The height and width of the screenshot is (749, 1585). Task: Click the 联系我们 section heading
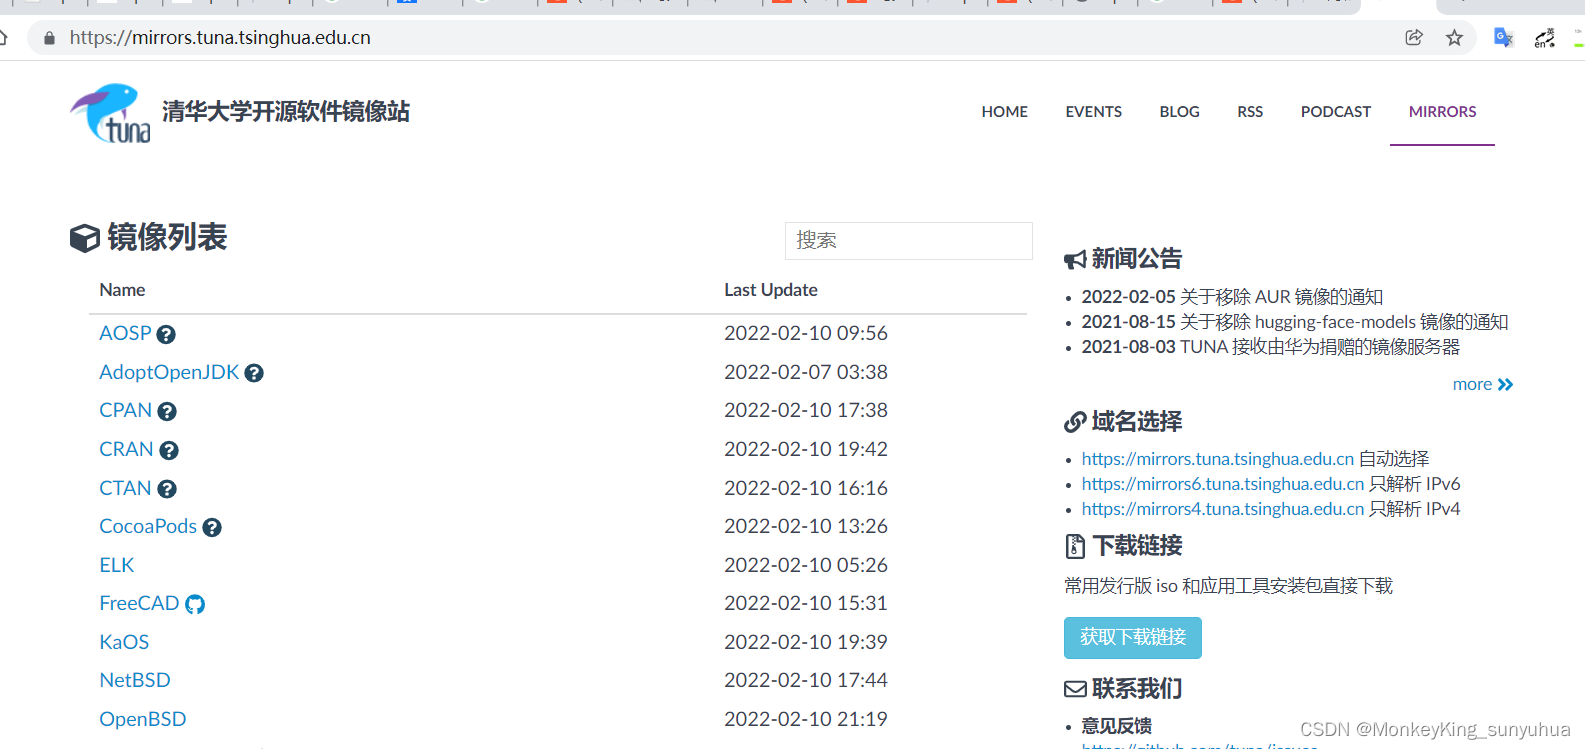[1123, 689]
